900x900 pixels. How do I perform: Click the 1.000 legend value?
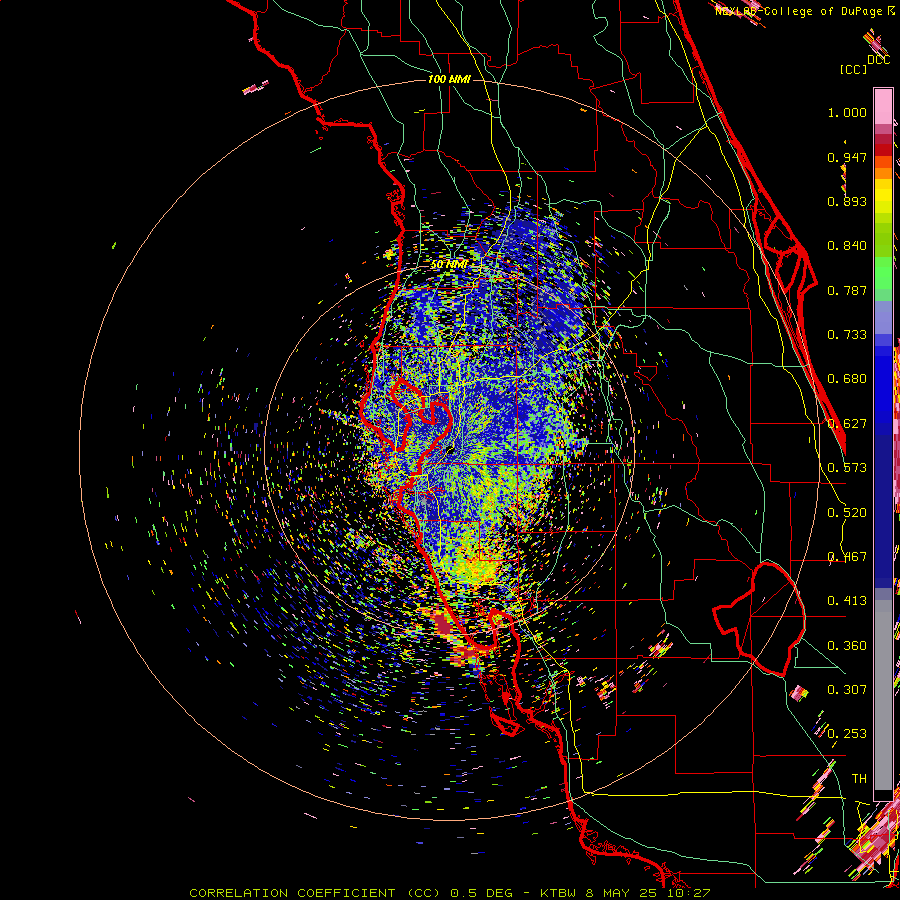(847, 112)
